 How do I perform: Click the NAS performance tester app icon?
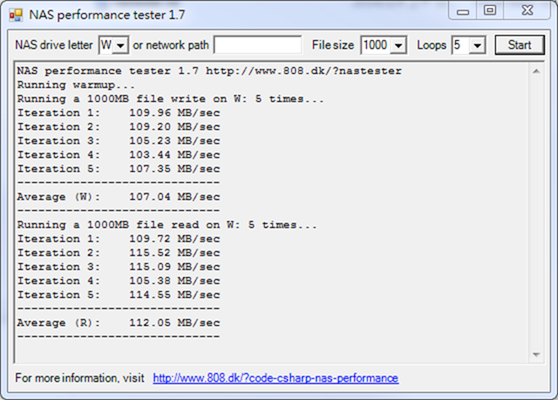coord(16,15)
